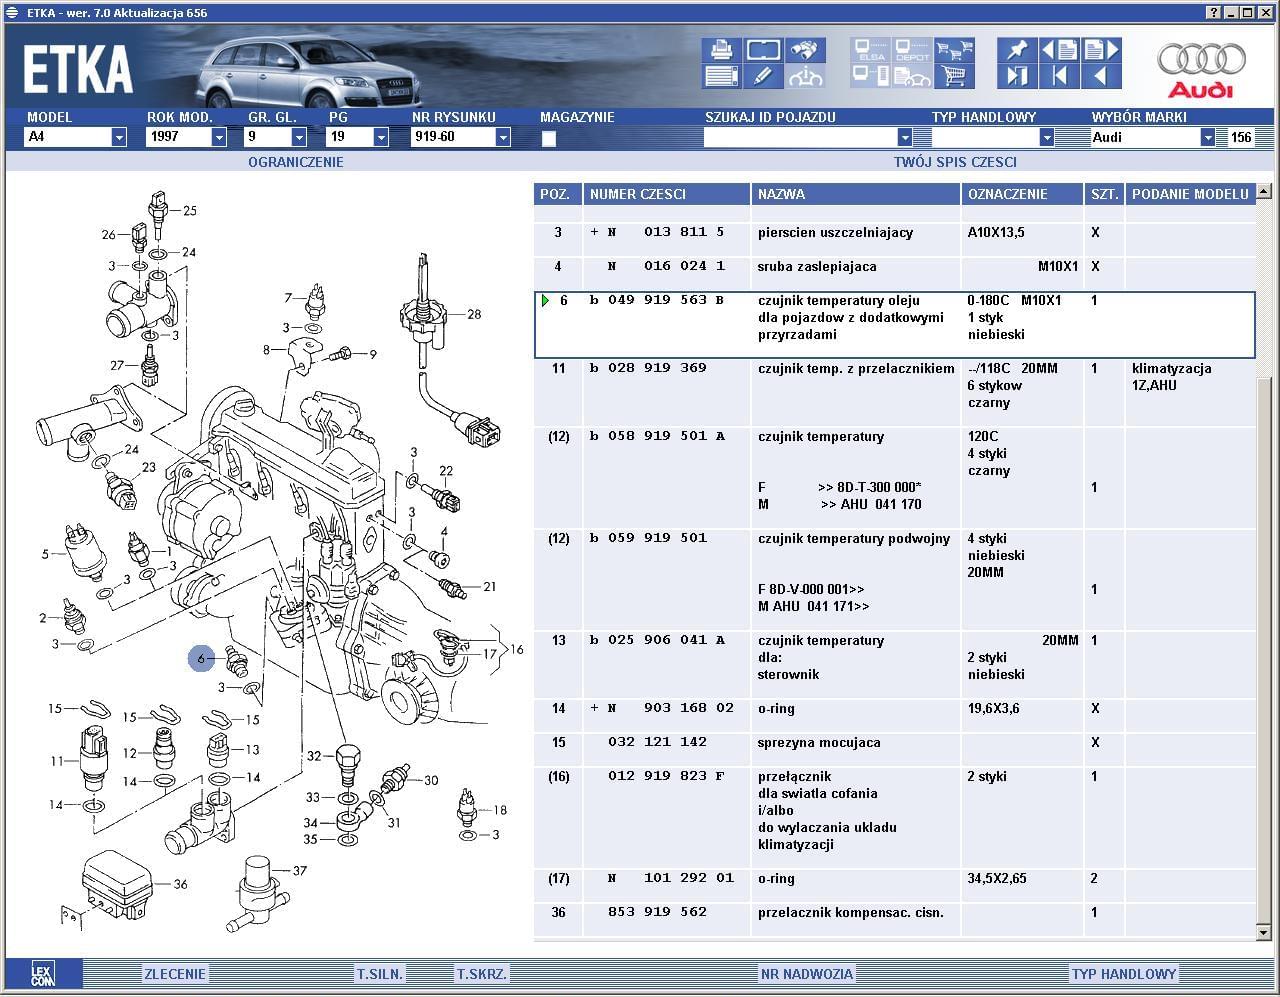Click the 156 field beside brand selector
This screenshot has height=997, width=1280.
coord(1241,138)
